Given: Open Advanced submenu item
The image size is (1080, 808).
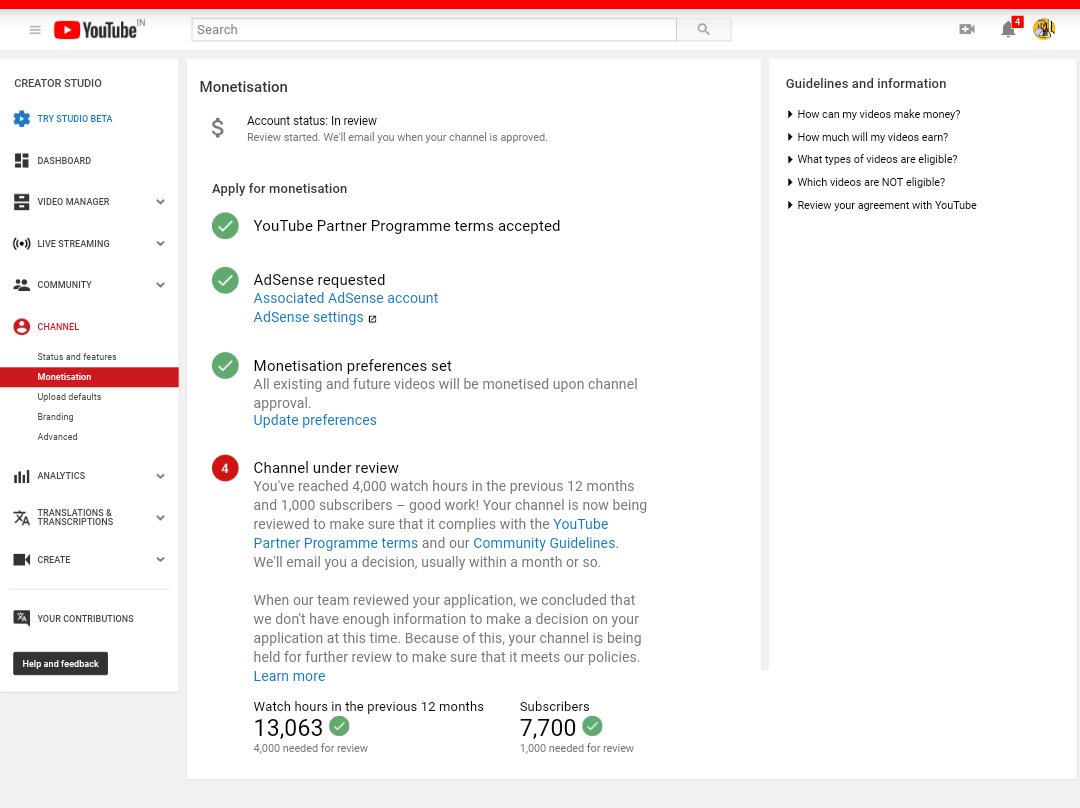Looking at the screenshot, I should [x=57, y=437].
